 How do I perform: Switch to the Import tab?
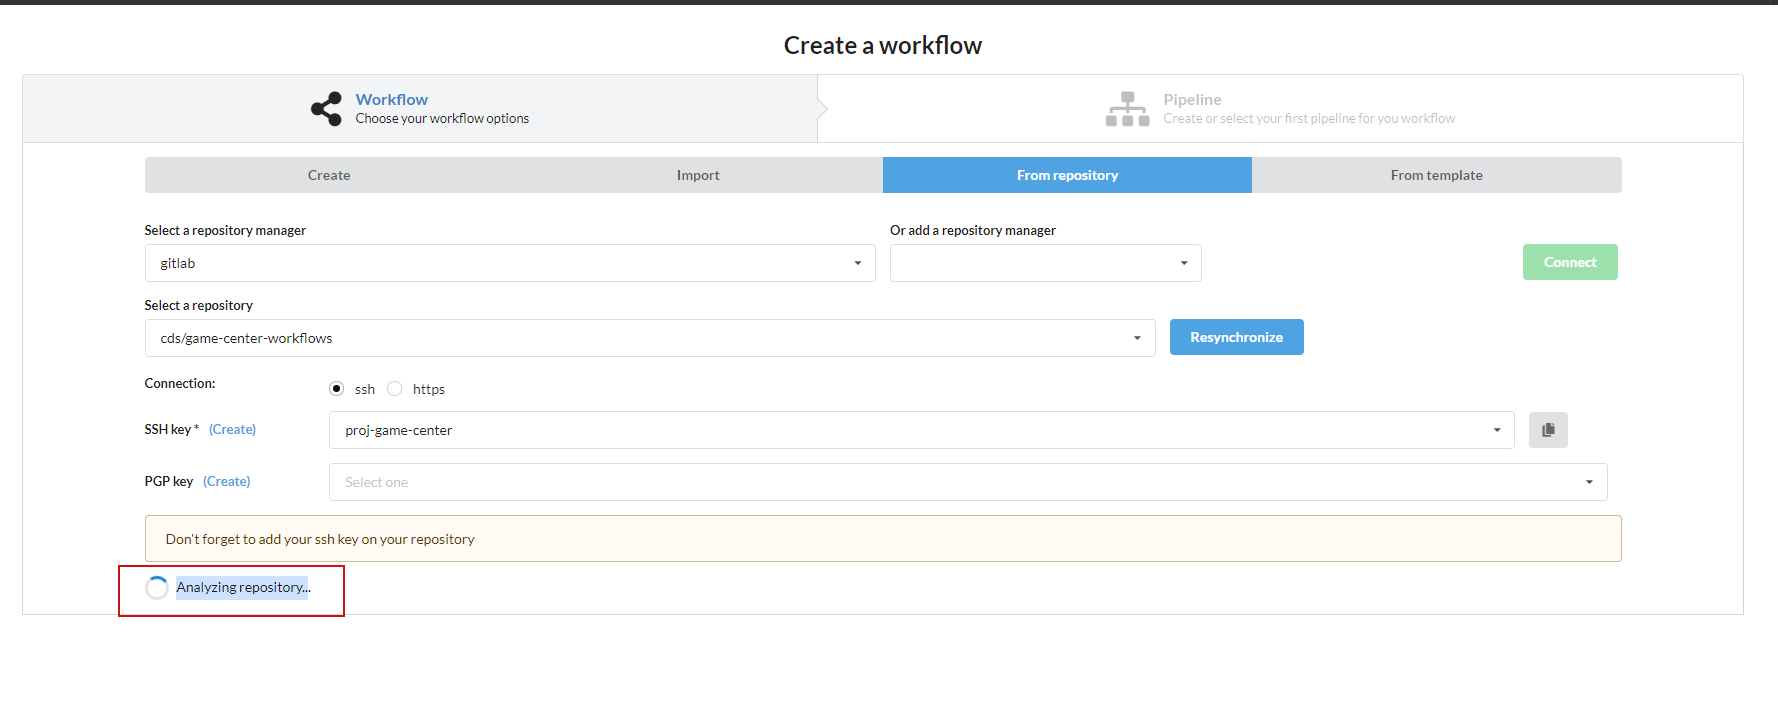click(698, 175)
